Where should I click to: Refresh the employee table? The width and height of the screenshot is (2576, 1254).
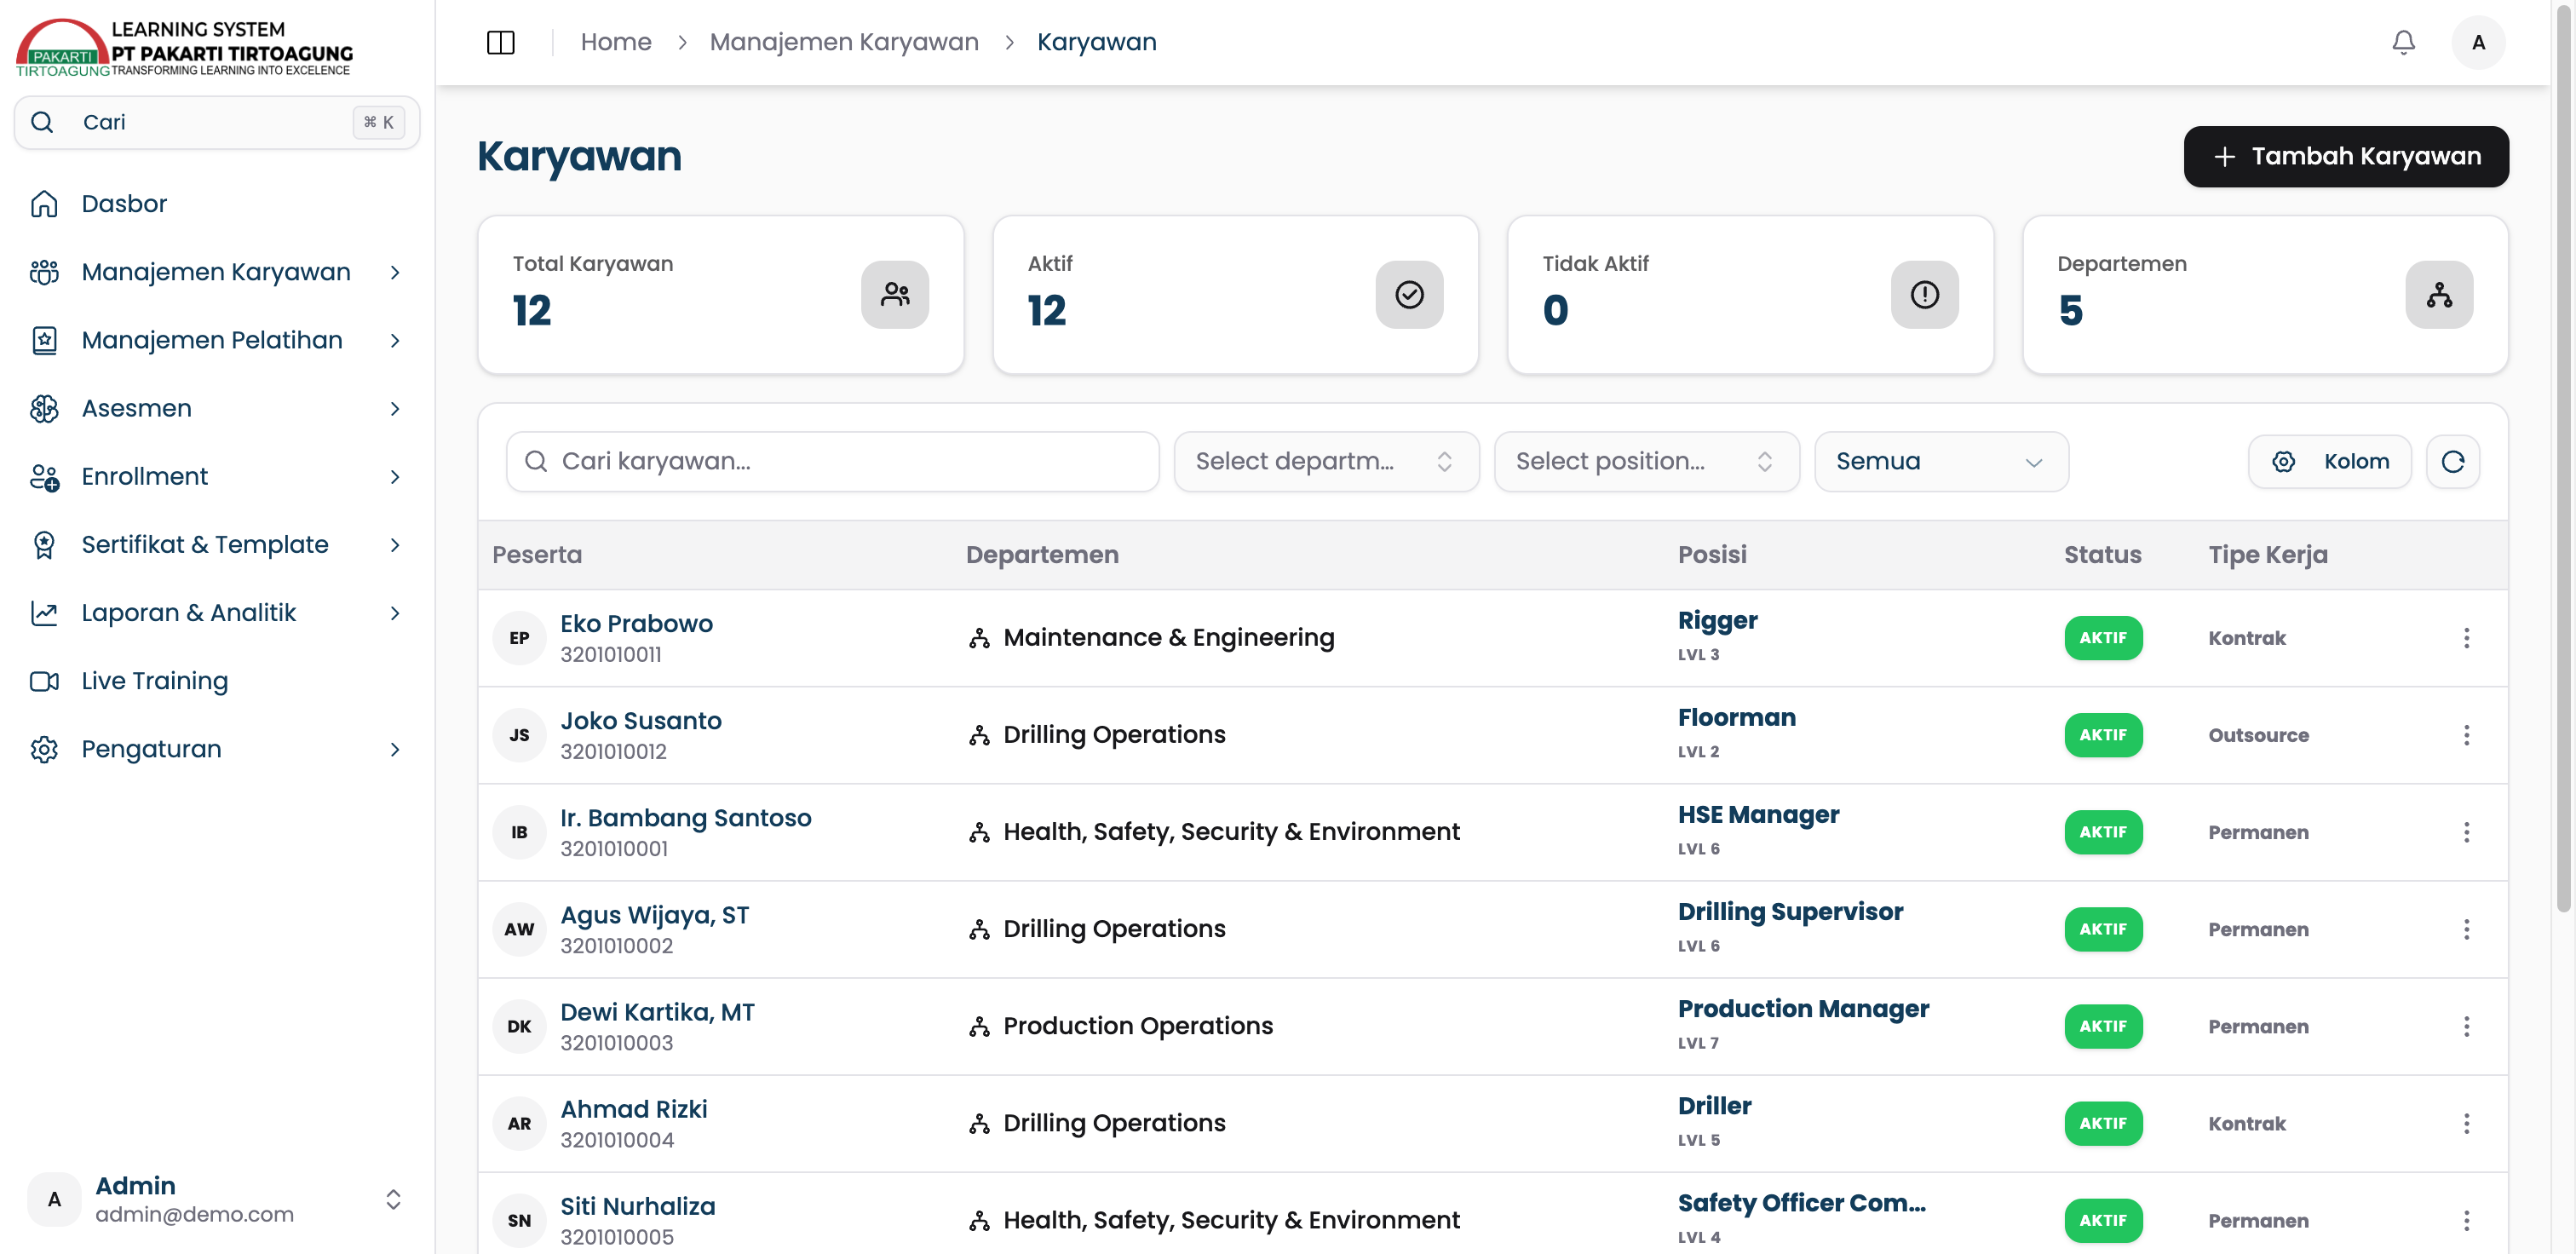(2452, 461)
